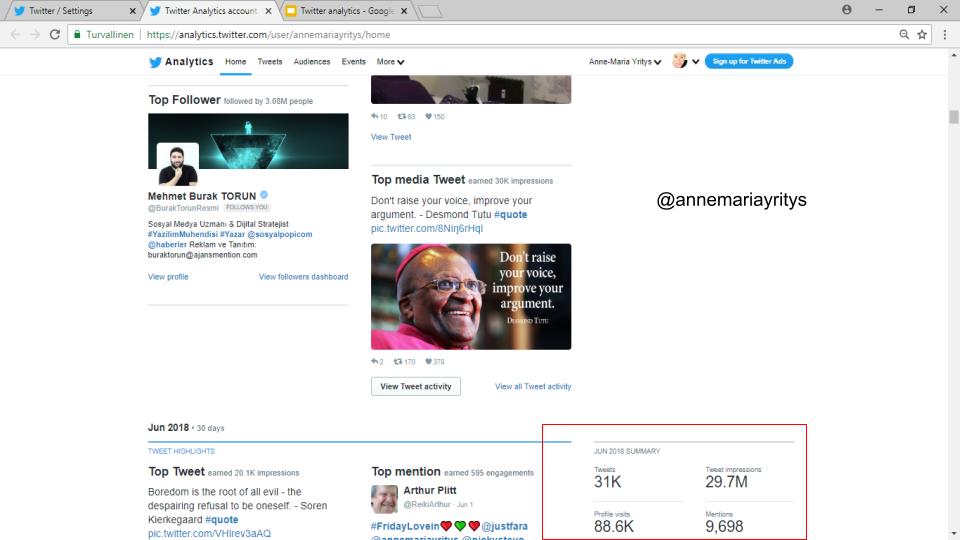Screen dimensions: 960x540
Task: Click @sosyalpopicom mention link
Action: coord(280,234)
